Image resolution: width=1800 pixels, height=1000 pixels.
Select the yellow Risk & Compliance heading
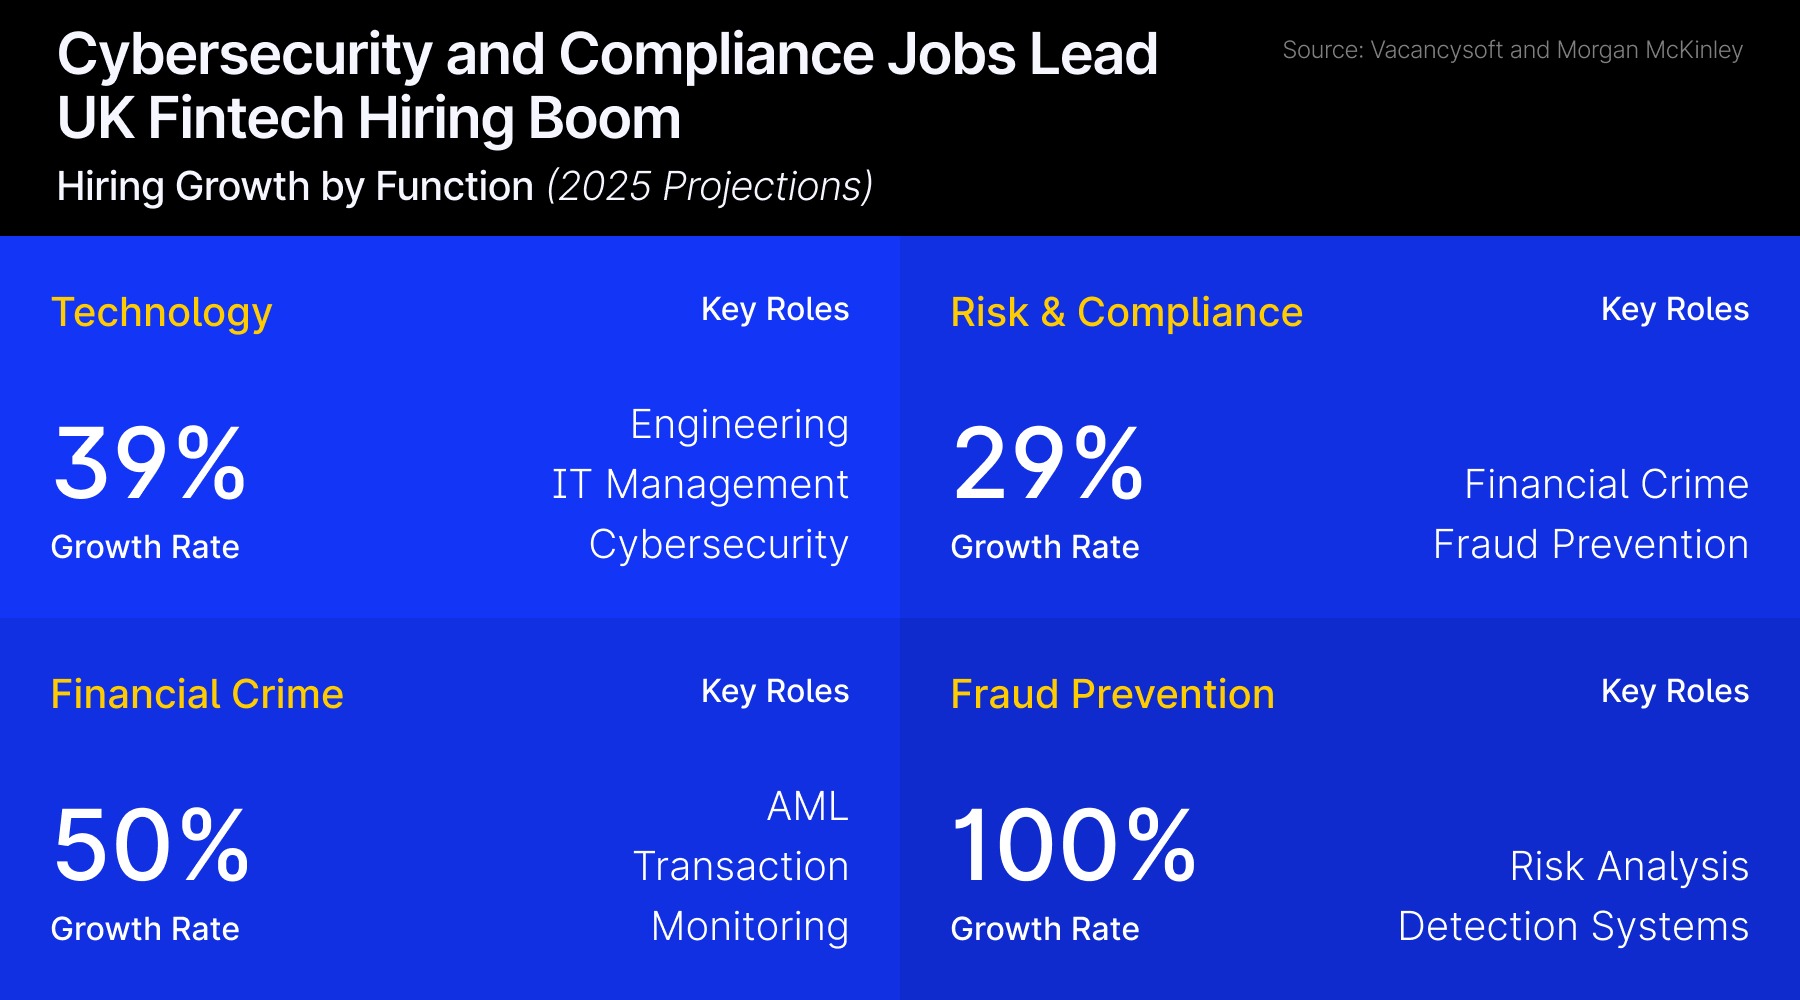(1126, 312)
